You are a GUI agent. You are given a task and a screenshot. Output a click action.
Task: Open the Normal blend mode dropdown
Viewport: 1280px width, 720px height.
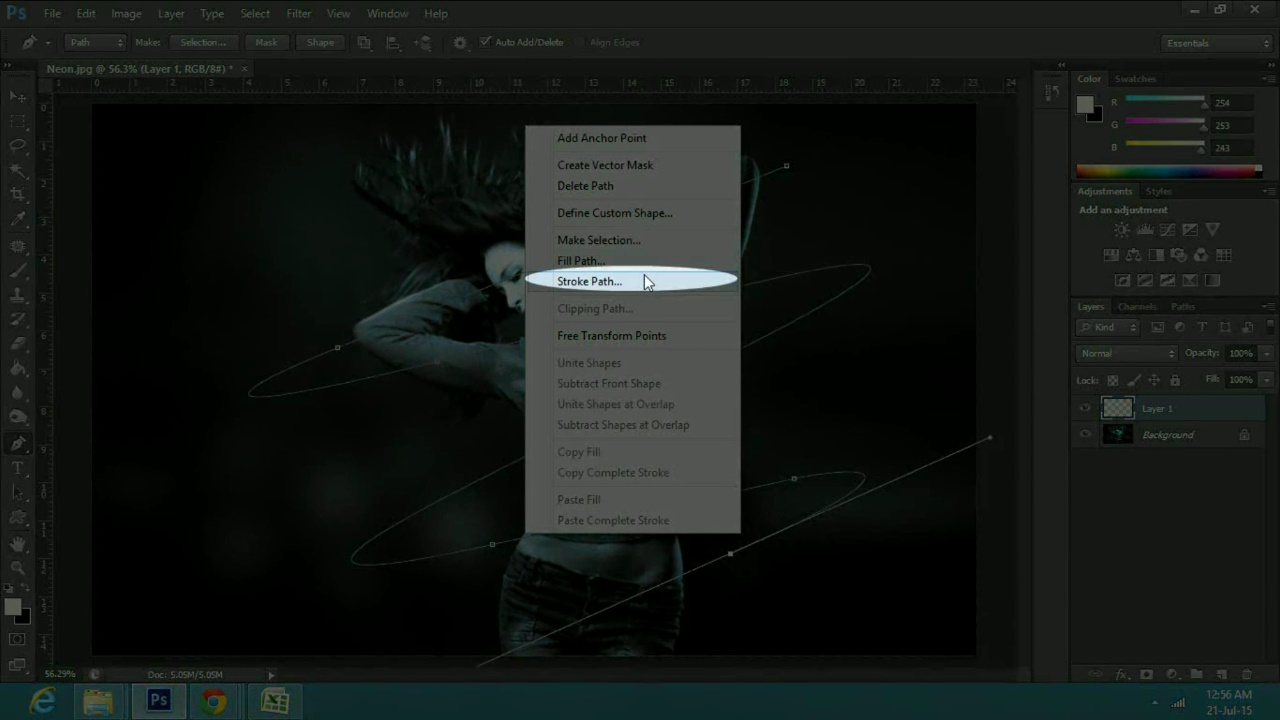(x=1127, y=353)
